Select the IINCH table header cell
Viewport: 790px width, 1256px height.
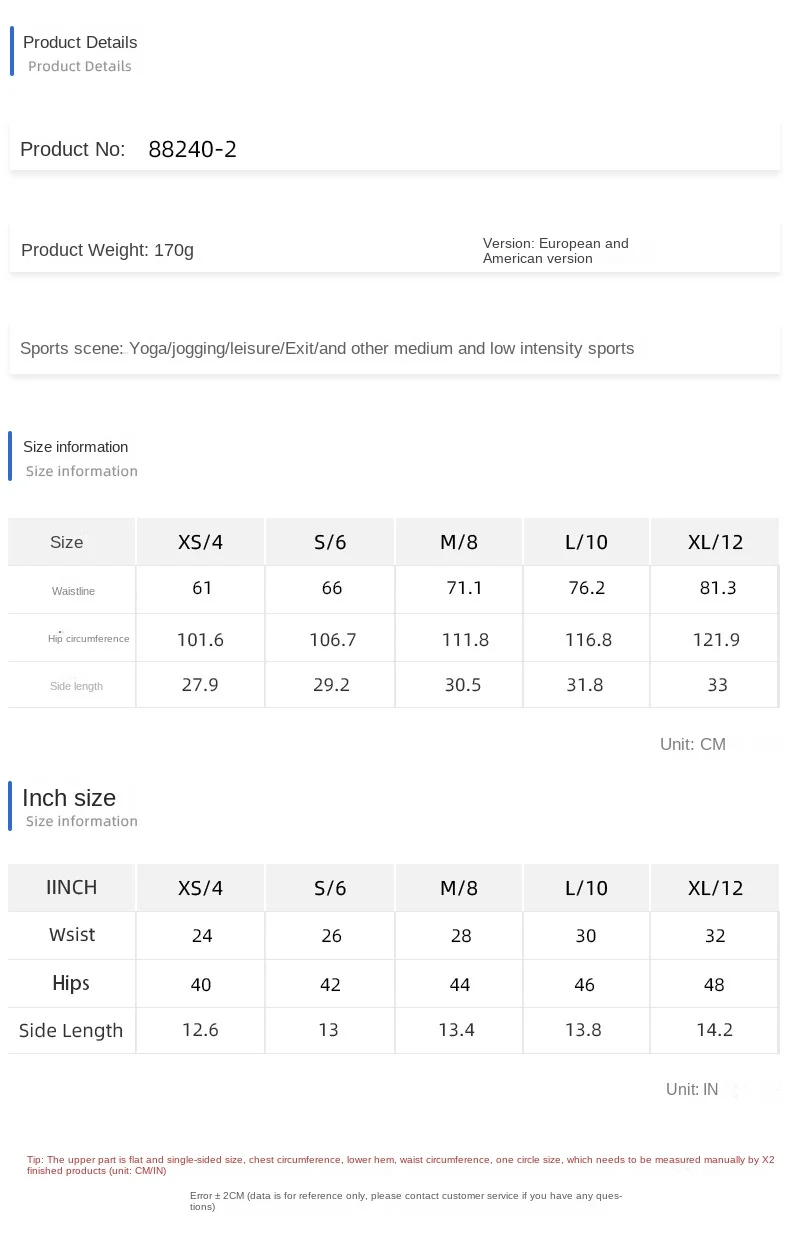tap(72, 887)
